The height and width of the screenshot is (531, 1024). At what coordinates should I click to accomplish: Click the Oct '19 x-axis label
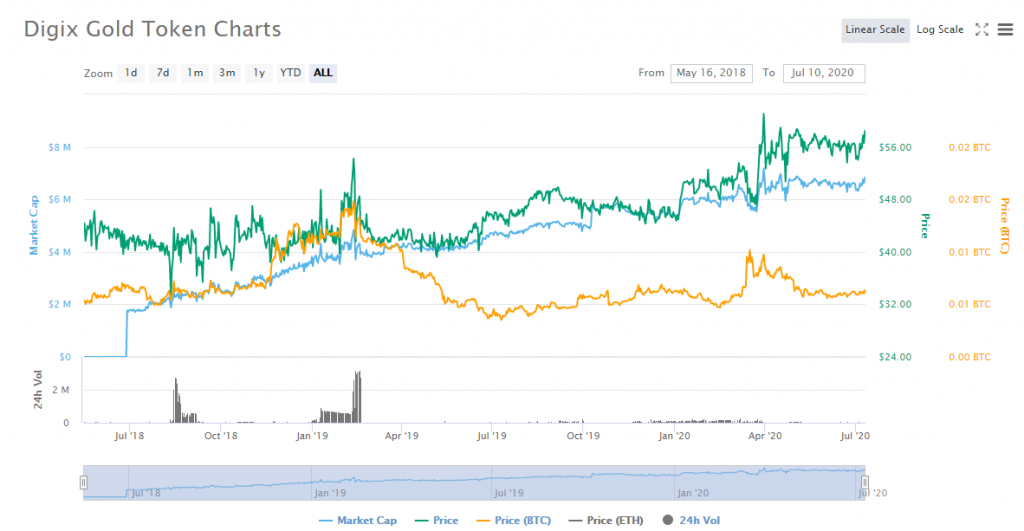tap(583, 436)
